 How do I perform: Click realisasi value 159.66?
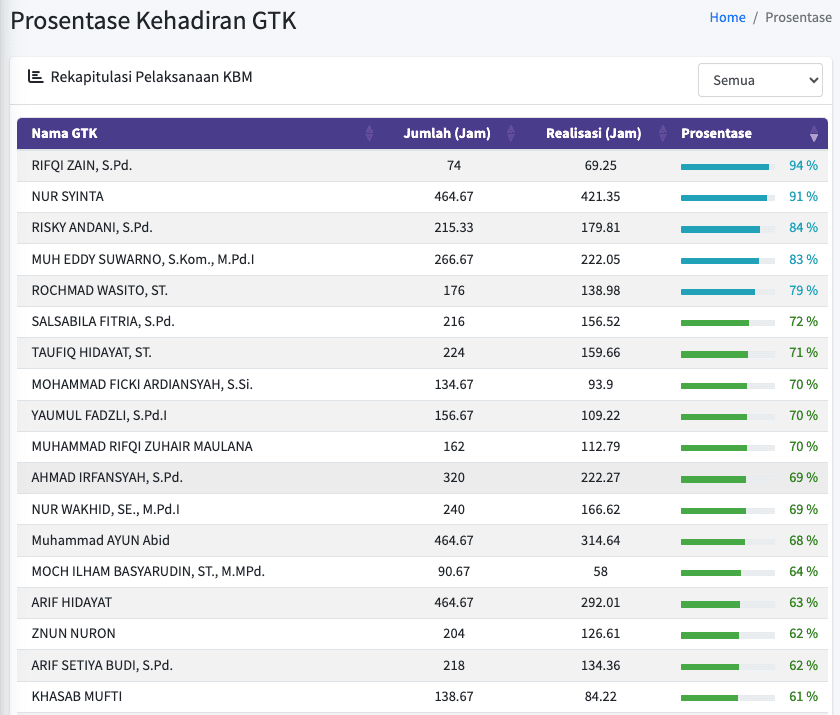click(601, 352)
